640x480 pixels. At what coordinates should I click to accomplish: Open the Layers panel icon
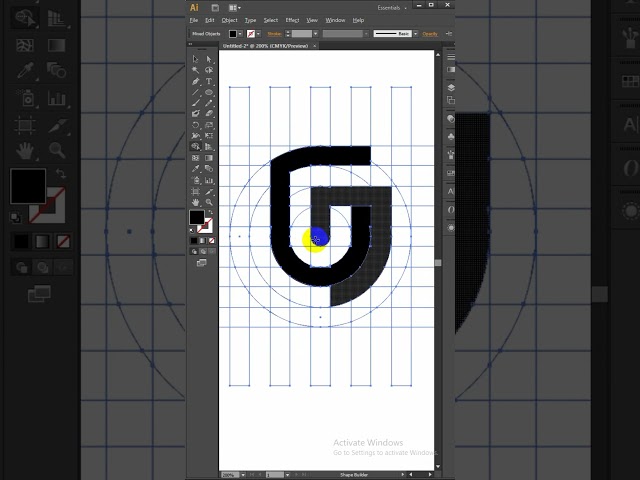451,87
